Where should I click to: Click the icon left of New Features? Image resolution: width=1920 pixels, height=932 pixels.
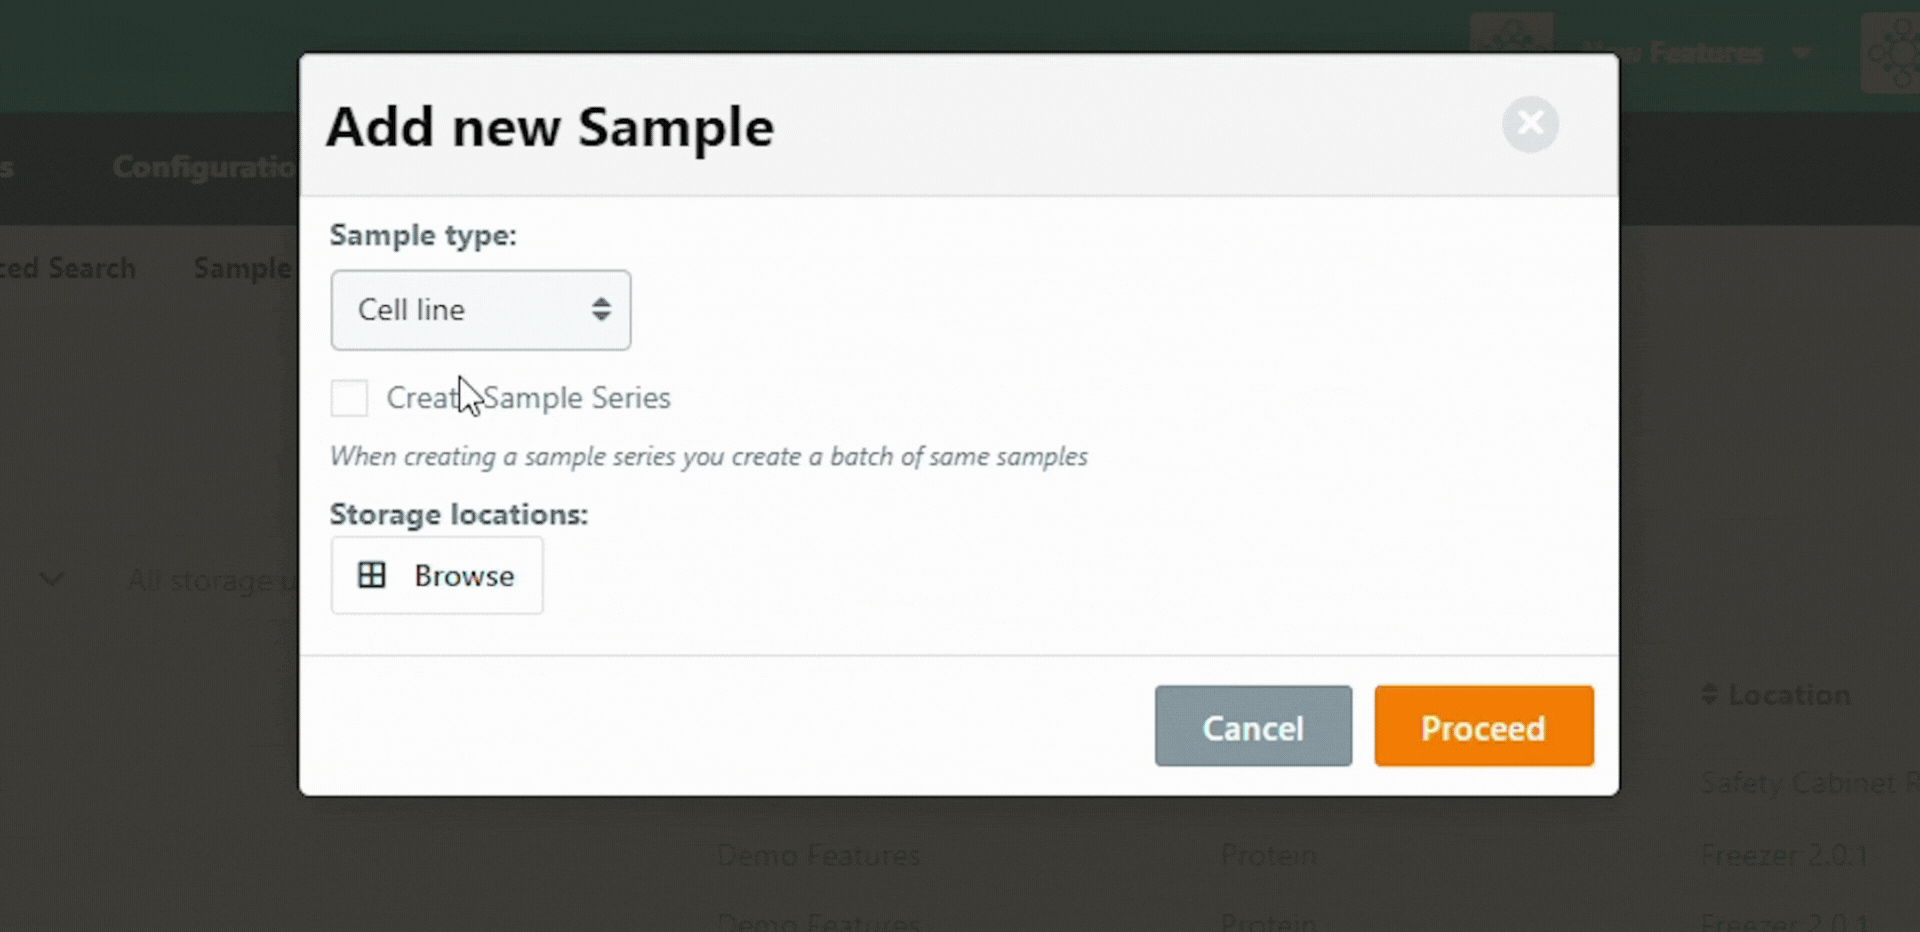(x=1511, y=40)
